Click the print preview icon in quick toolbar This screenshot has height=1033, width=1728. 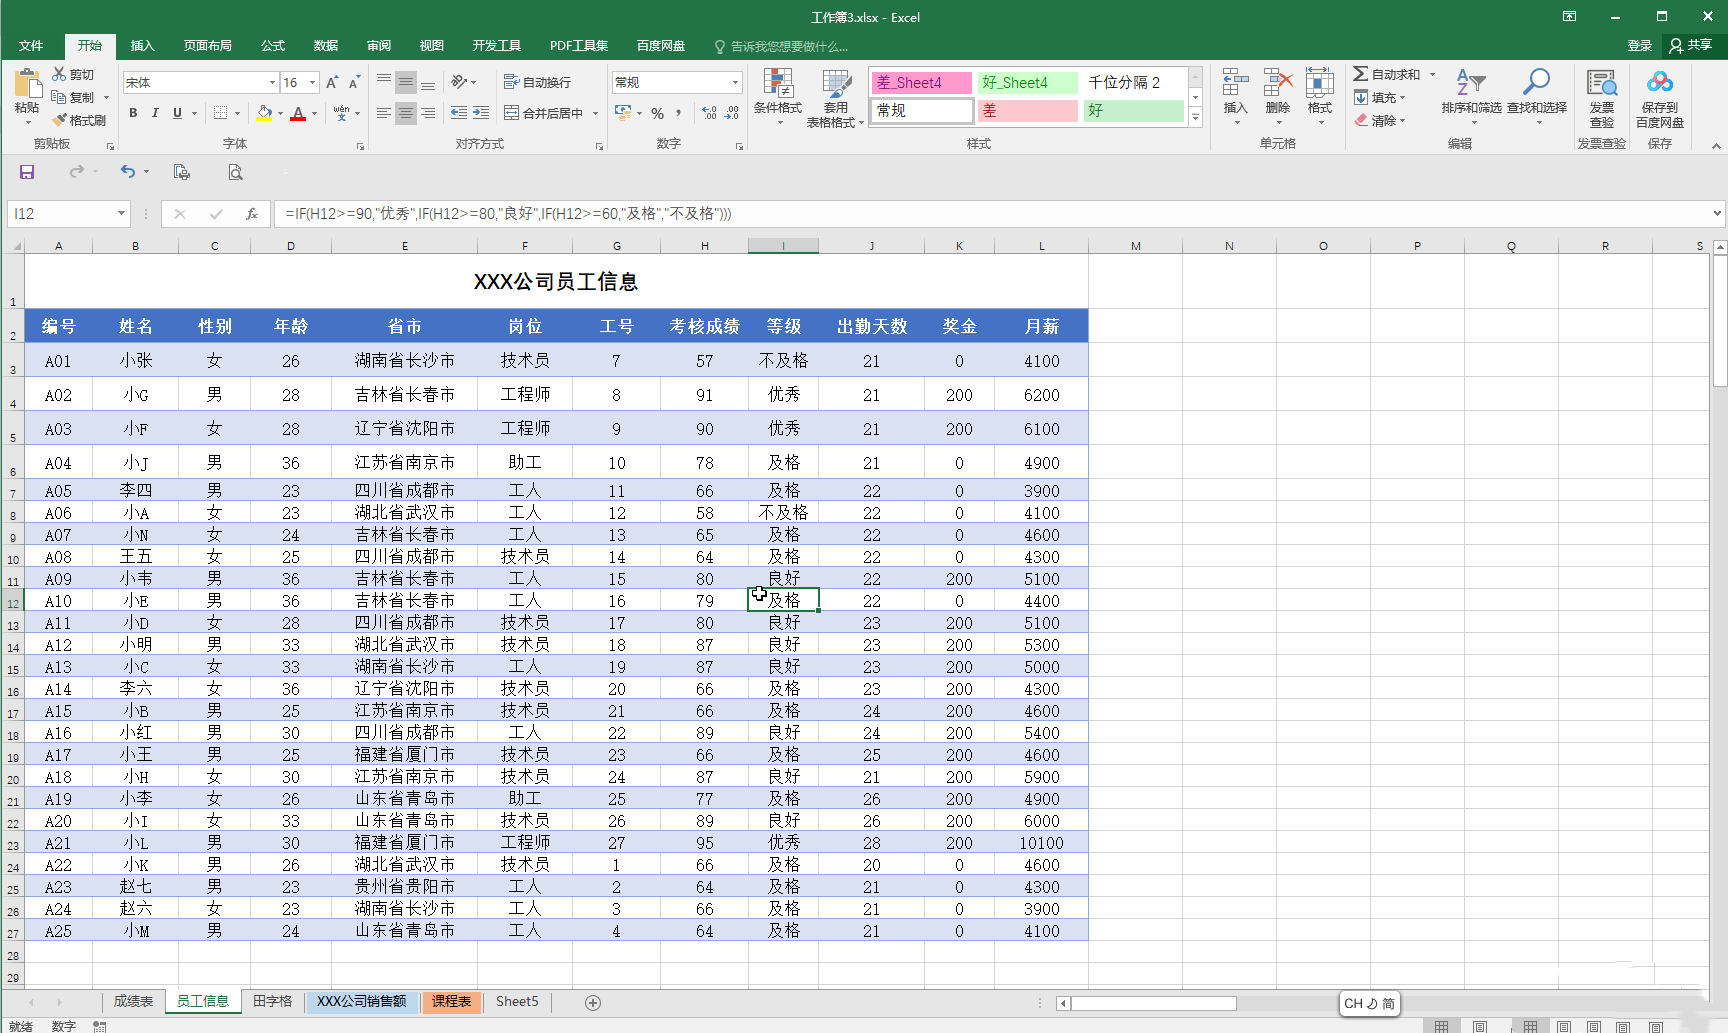[x=235, y=172]
